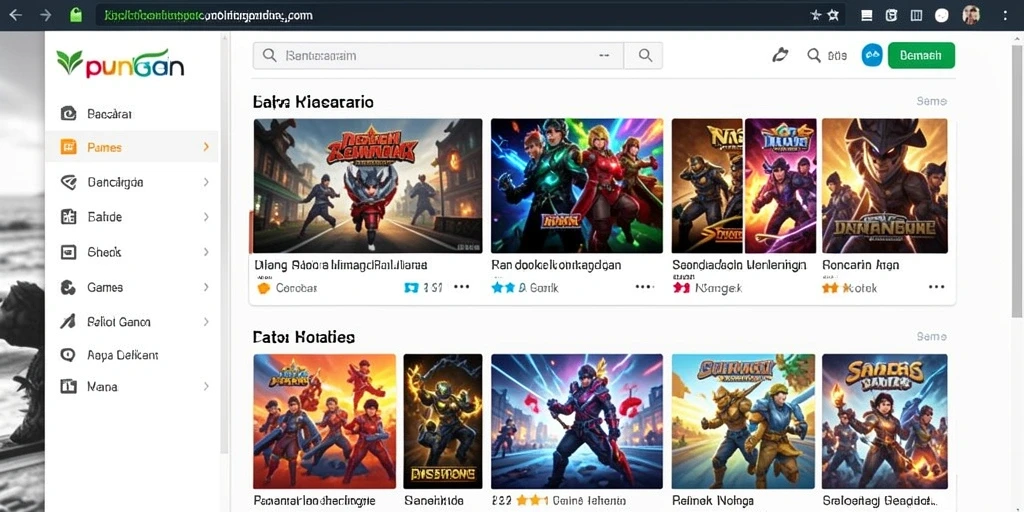The height and width of the screenshot is (512, 1024).
Task: Click the outlined bookmark star icon
Action: (833, 15)
